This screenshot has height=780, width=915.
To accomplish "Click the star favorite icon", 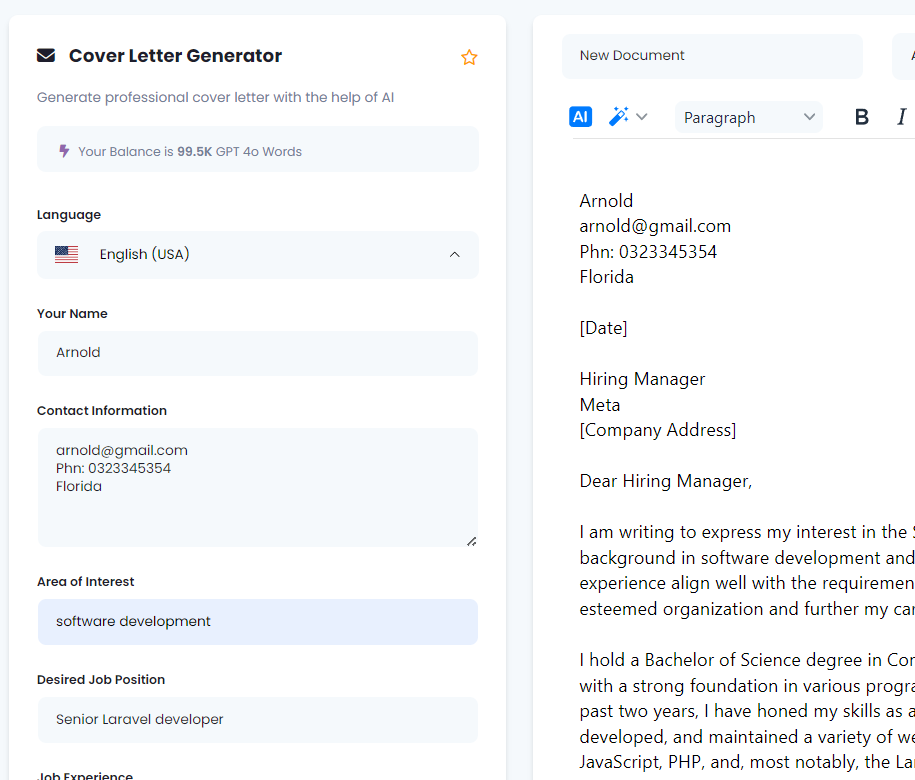I will tap(469, 57).
